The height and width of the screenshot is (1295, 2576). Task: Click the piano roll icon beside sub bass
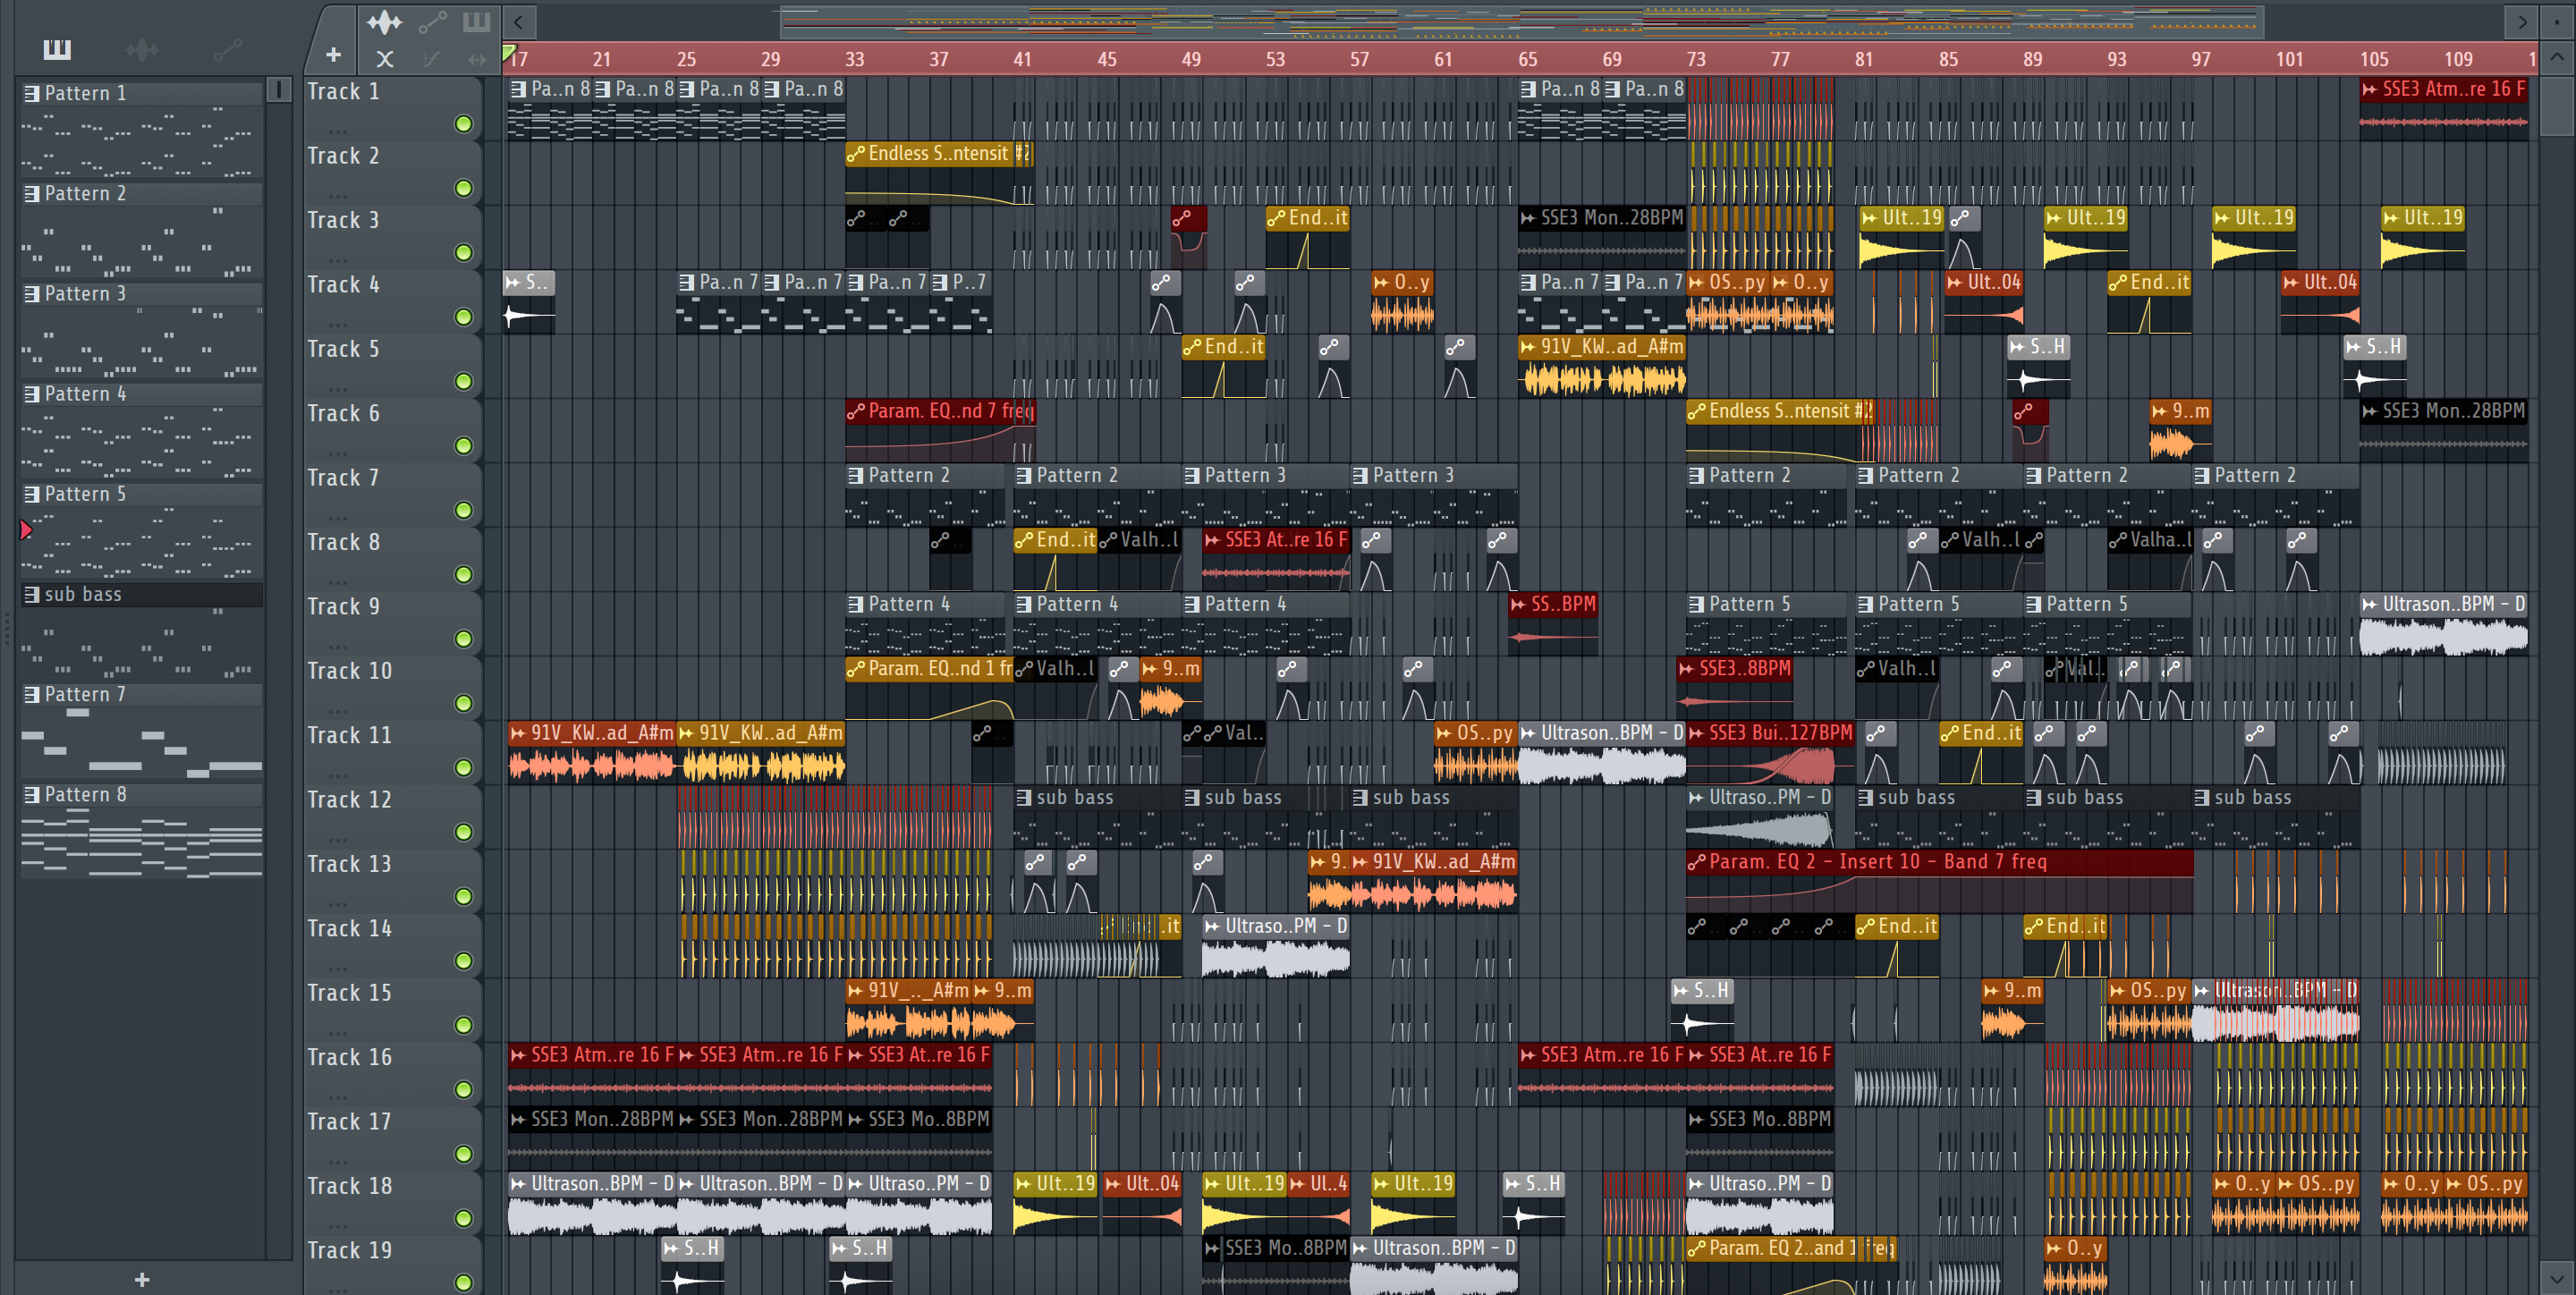pyautogui.click(x=32, y=594)
